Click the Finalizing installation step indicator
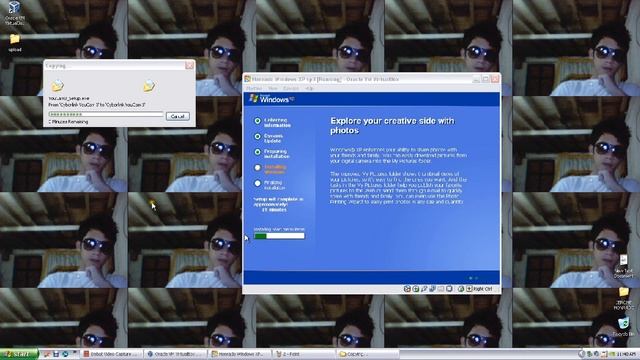 pos(258,183)
